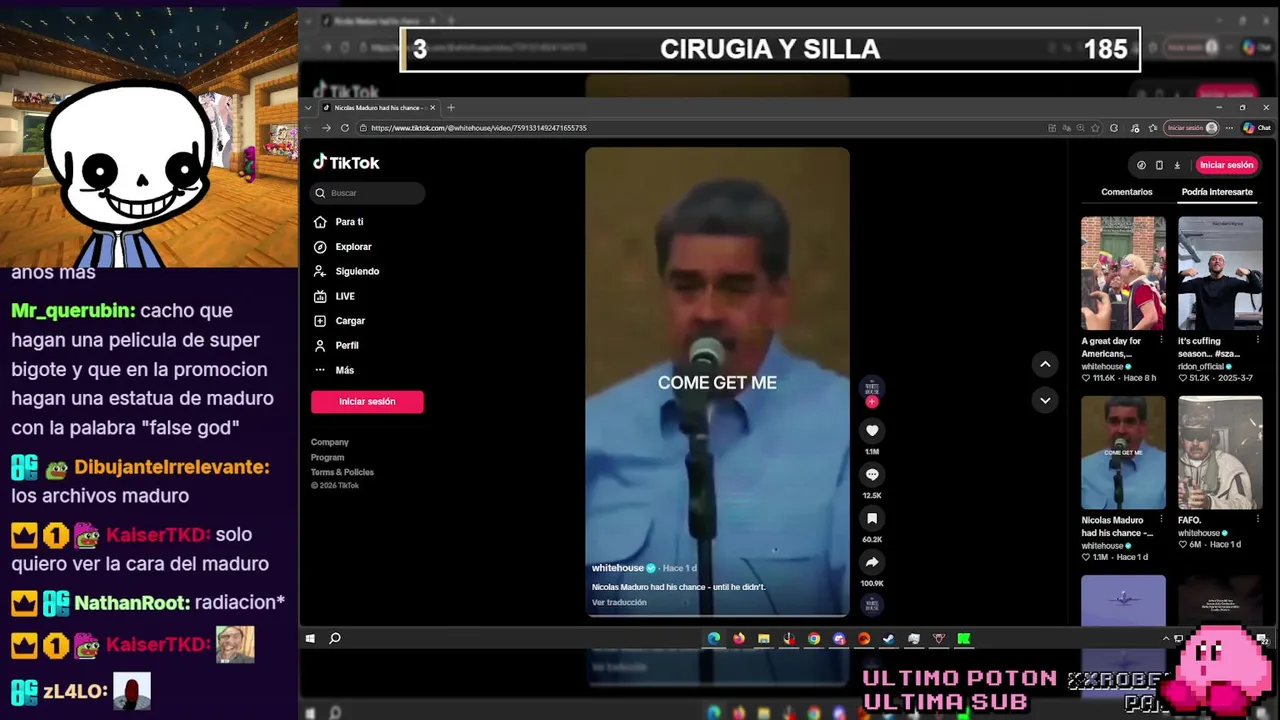Open Steam from the taskbar

[889, 638]
